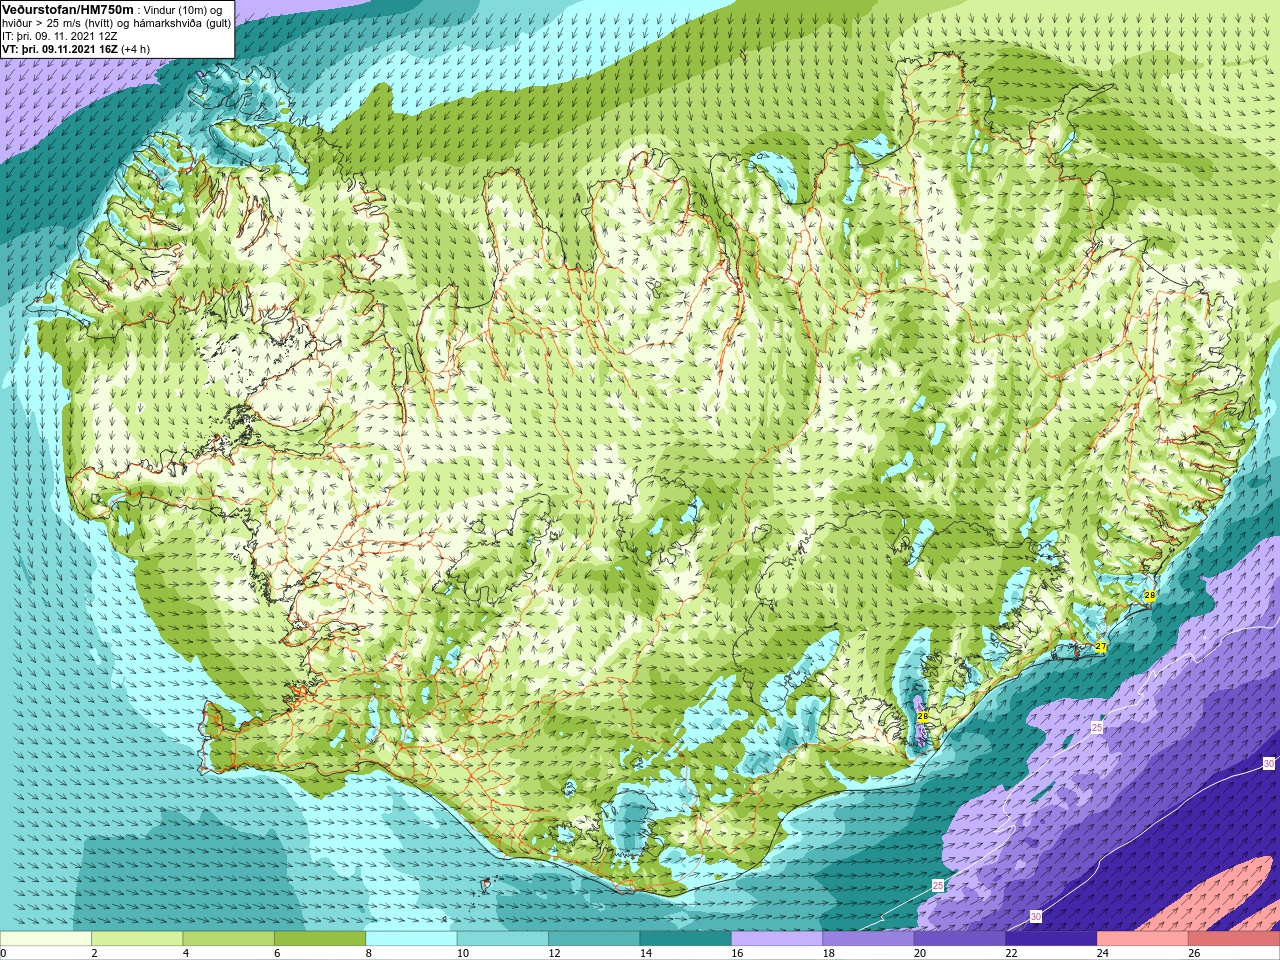Select the olive green 6–8 legend swatch
The width and height of the screenshot is (1280, 960).
pyautogui.click(x=320, y=939)
